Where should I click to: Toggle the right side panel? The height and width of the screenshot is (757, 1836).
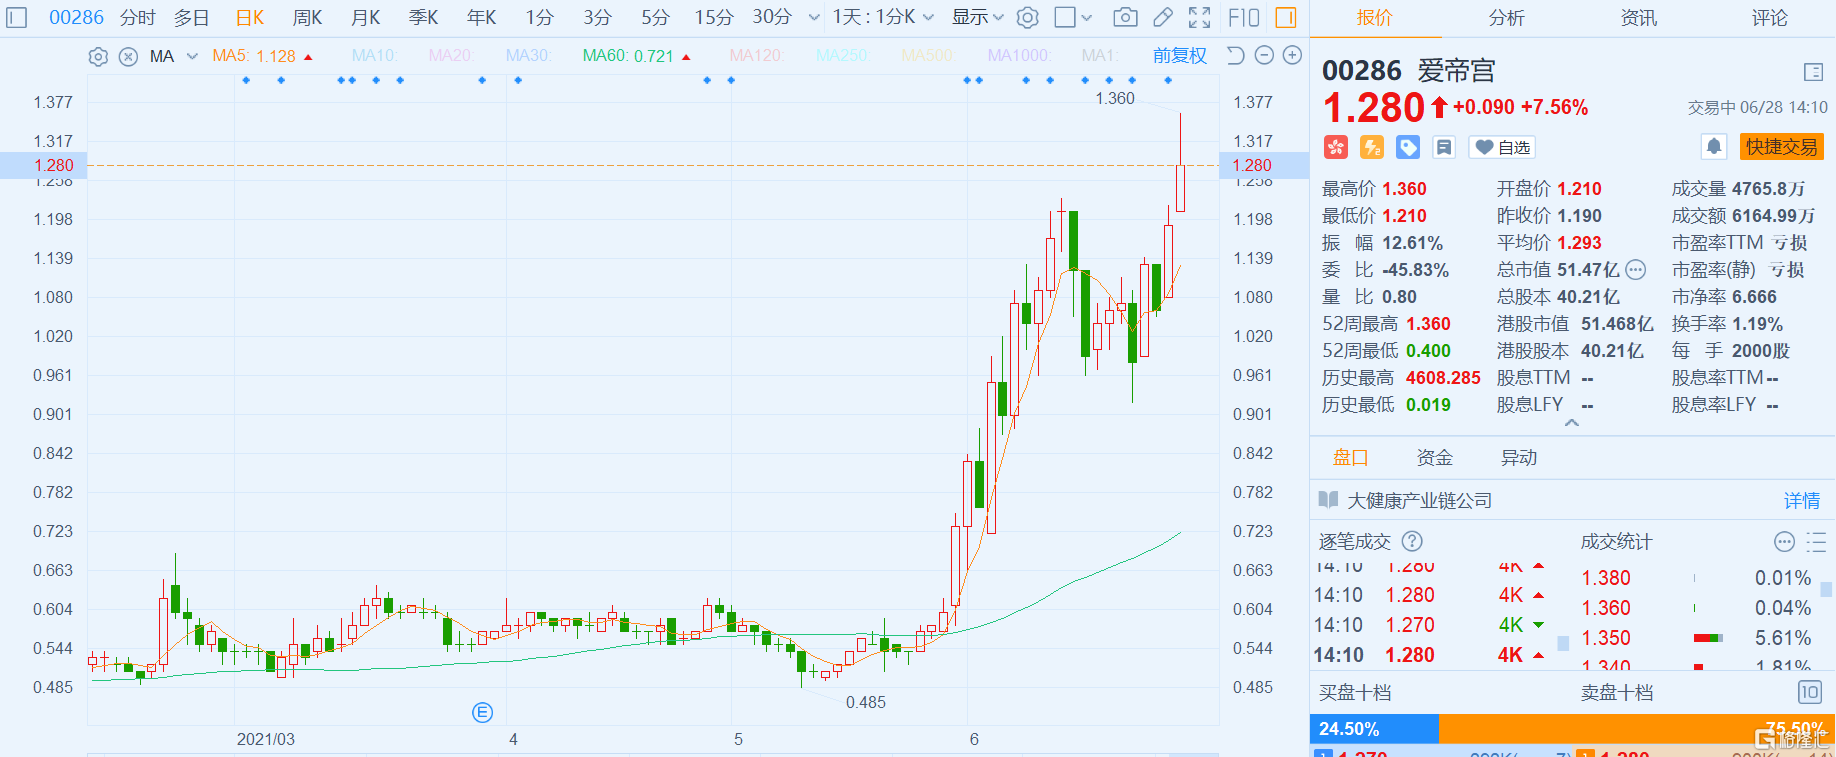click(1286, 17)
